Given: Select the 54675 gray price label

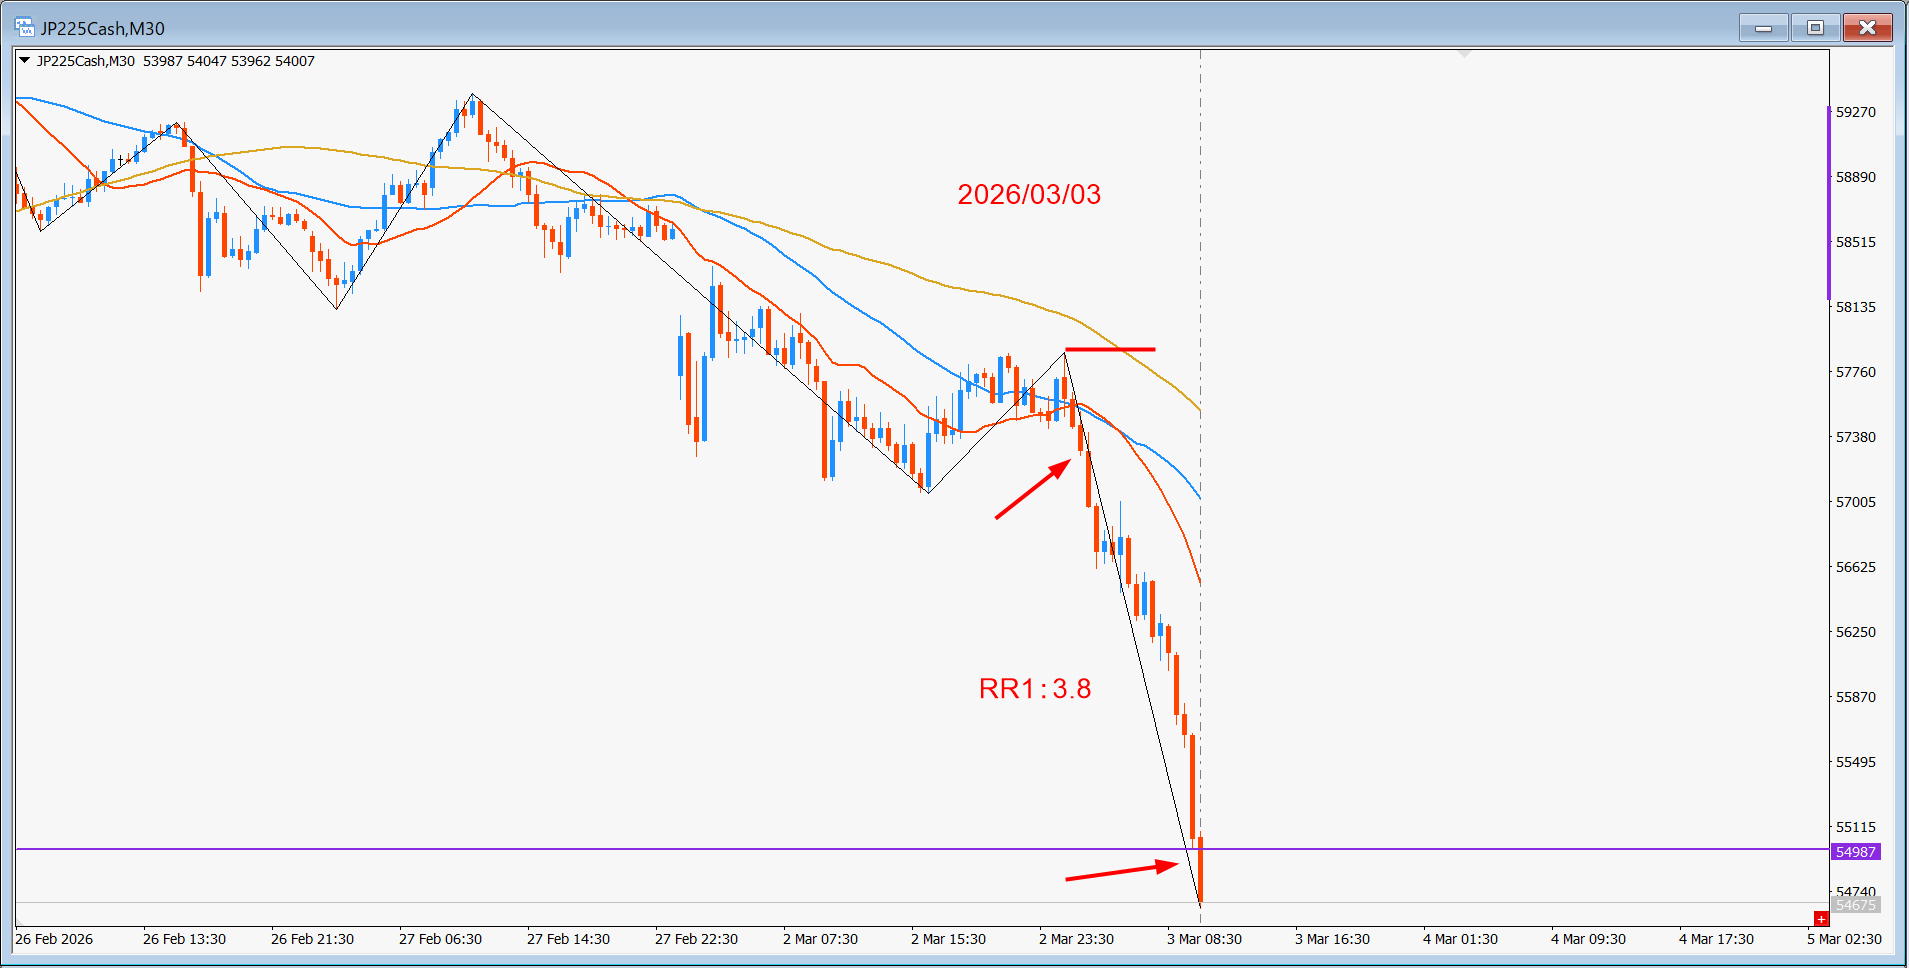Looking at the screenshot, I should [x=1855, y=905].
